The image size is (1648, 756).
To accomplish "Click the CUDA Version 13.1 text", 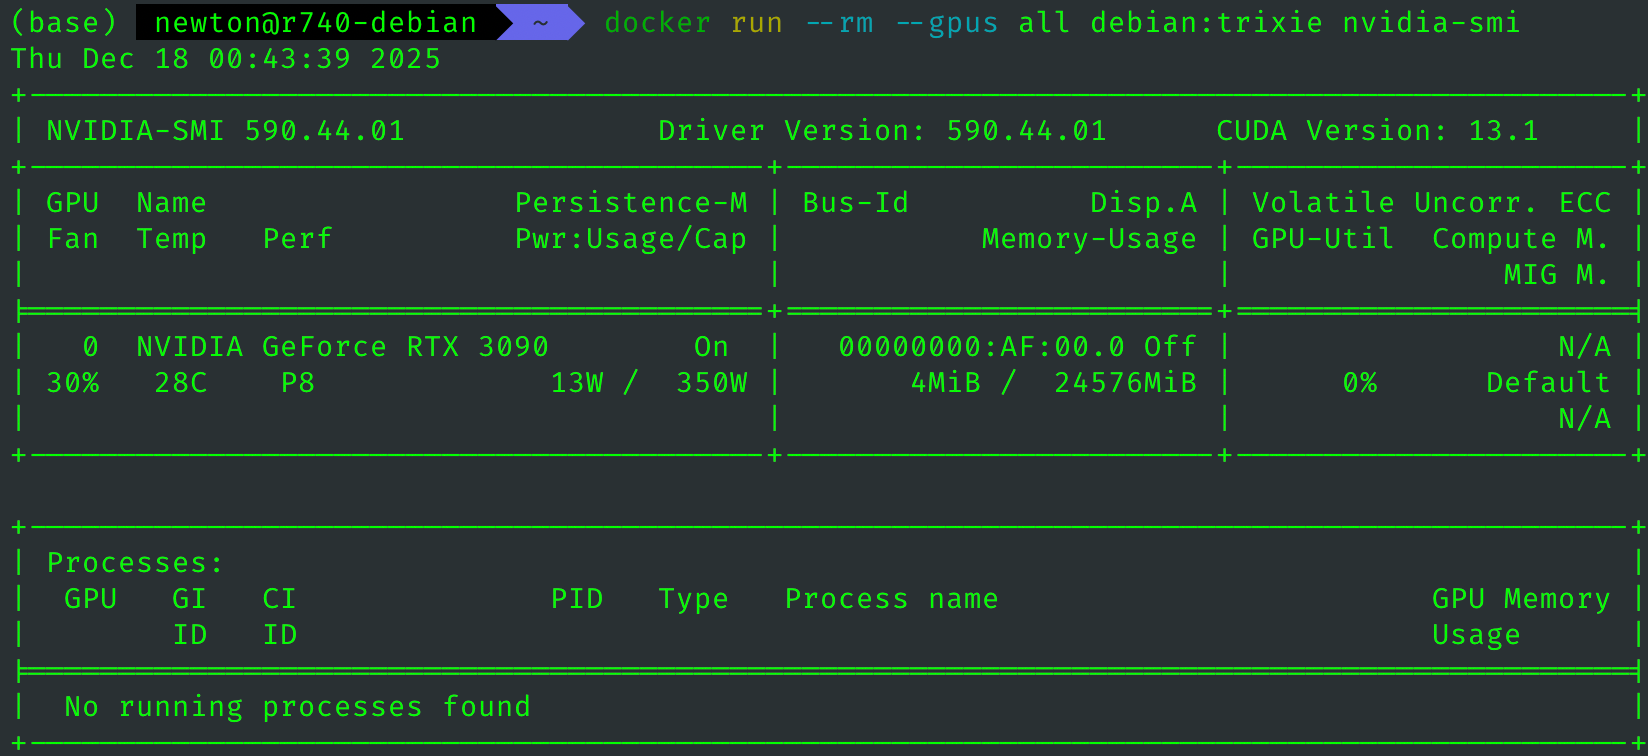I will pyautogui.click(x=1377, y=131).
